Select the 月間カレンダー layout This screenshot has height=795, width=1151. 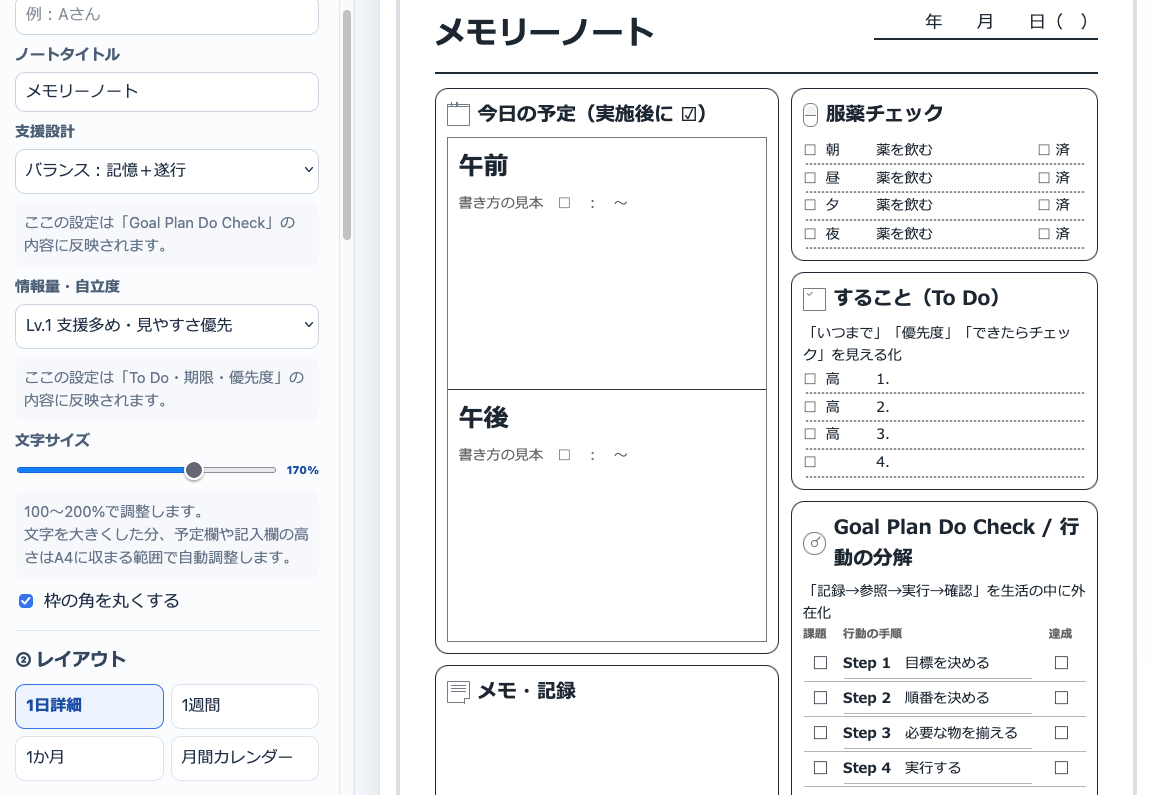245,758
